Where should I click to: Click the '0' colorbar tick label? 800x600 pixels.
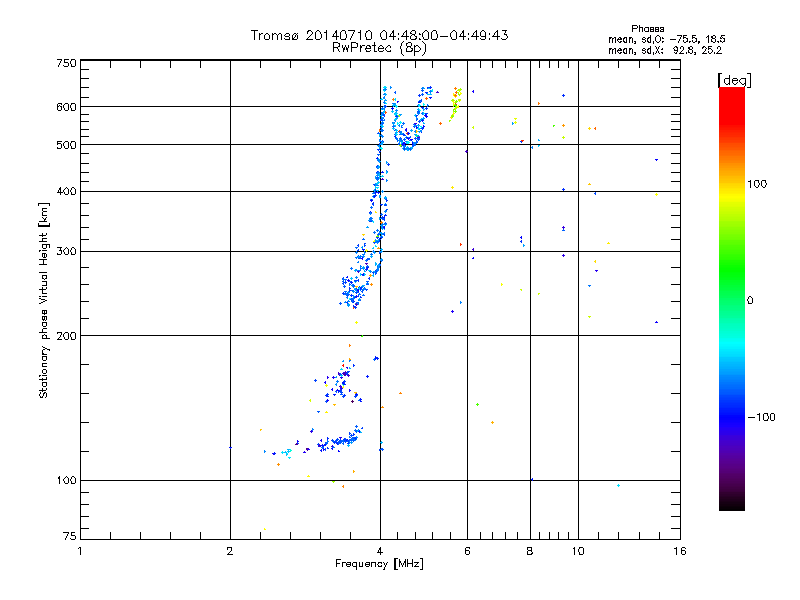pos(750,301)
